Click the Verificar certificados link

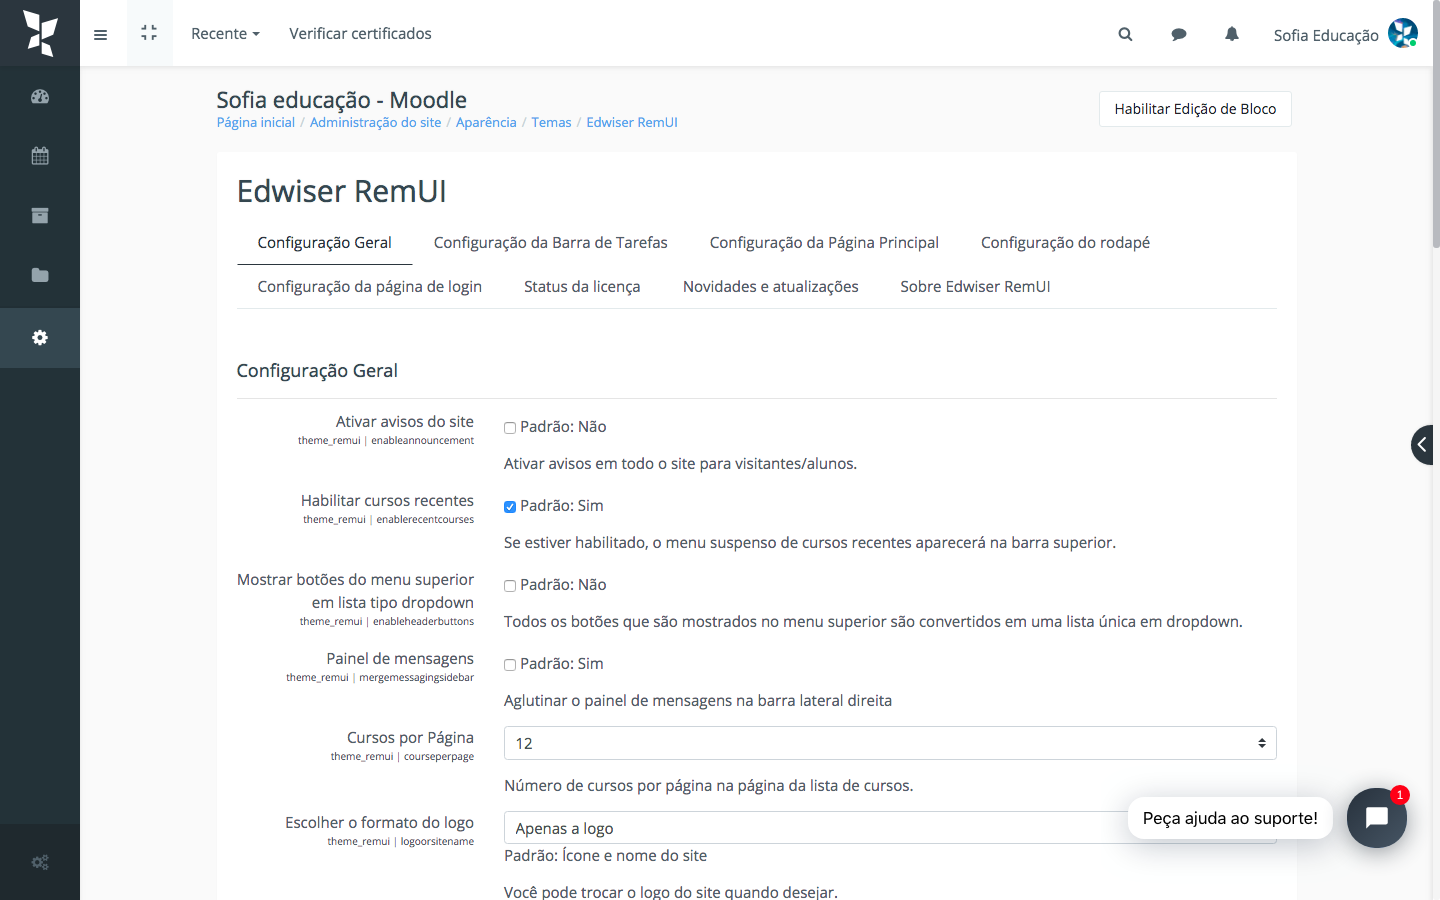(361, 34)
